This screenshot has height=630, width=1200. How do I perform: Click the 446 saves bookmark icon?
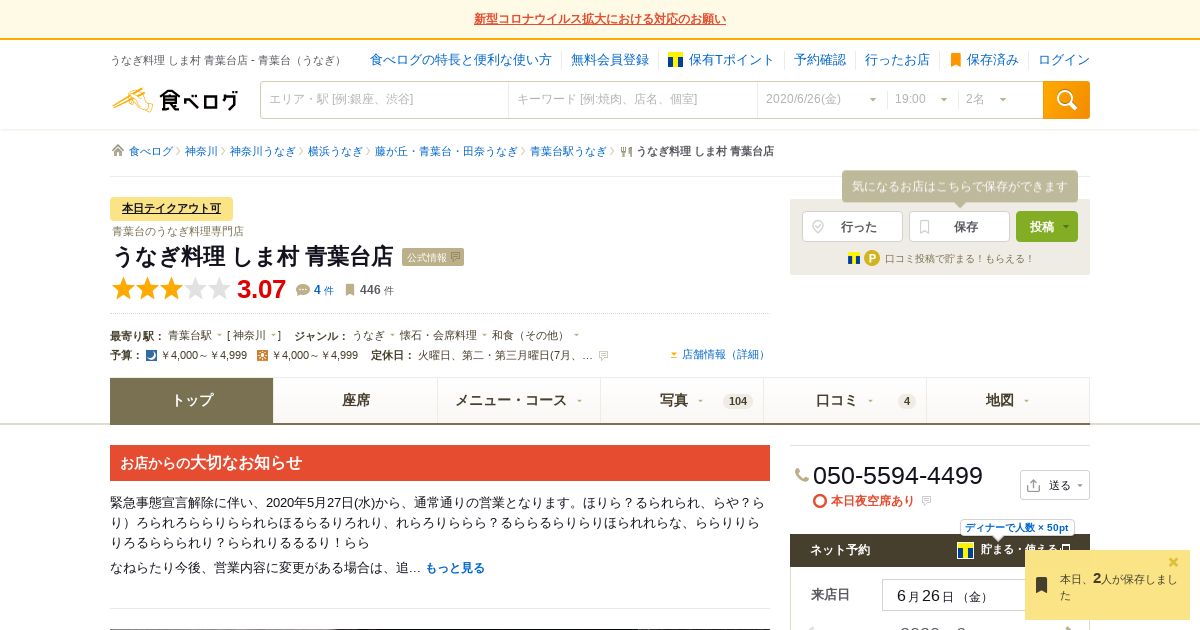click(350, 290)
